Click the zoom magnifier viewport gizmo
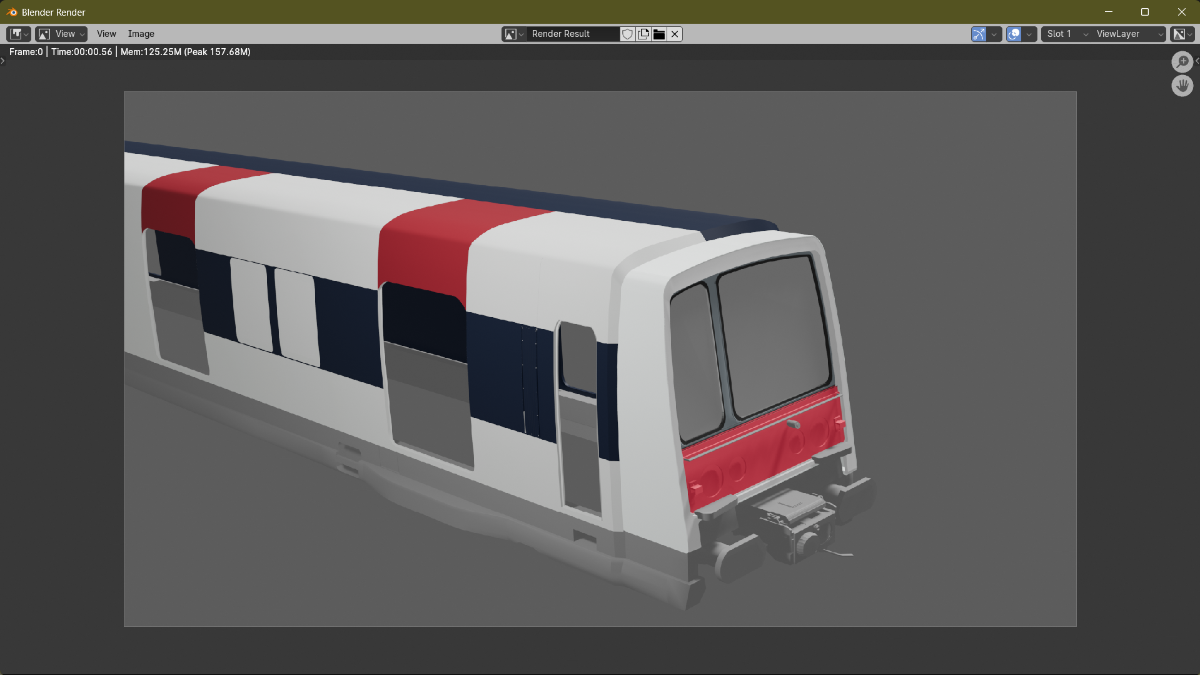 (x=1182, y=62)
